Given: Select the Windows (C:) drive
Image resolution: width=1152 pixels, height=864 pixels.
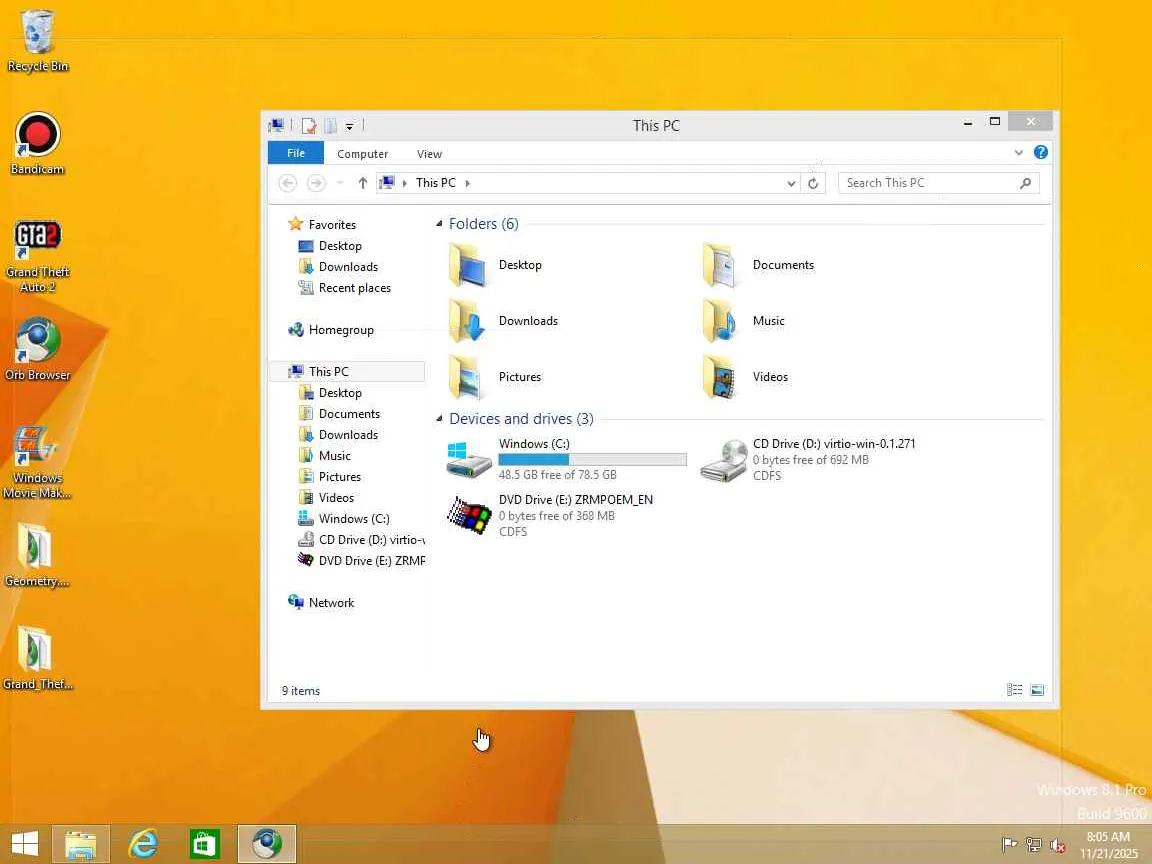Looking at the screenshot, I should click(567, 459).
